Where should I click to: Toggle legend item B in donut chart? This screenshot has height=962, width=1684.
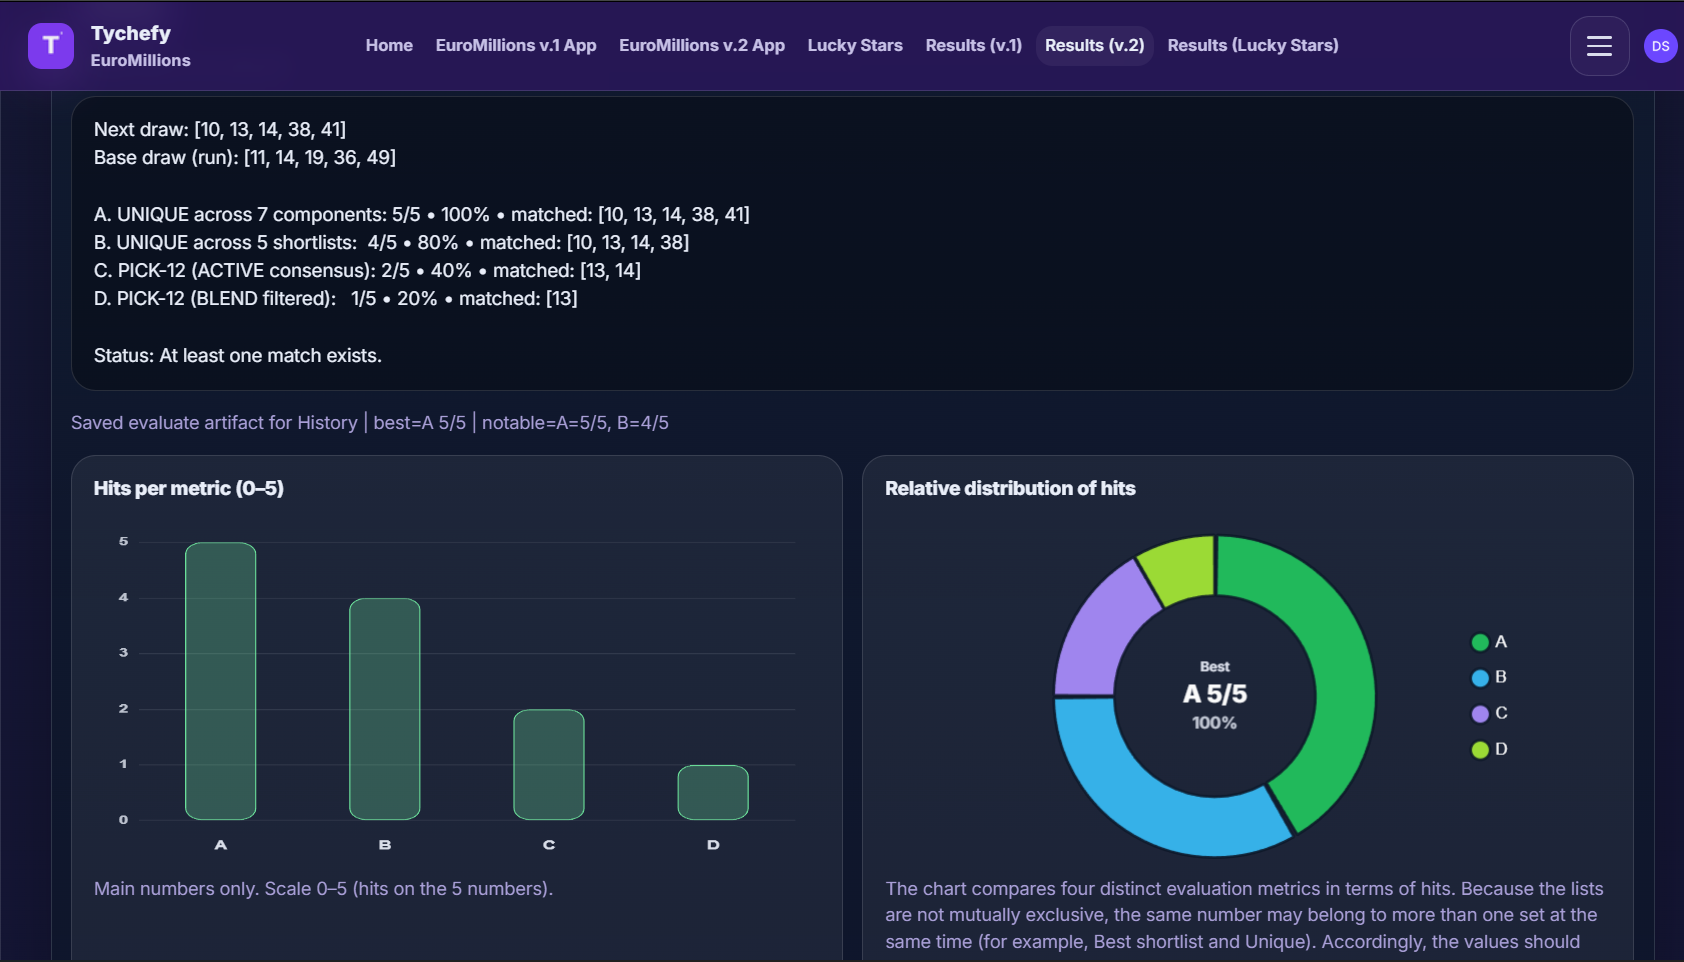[1489, 678]
